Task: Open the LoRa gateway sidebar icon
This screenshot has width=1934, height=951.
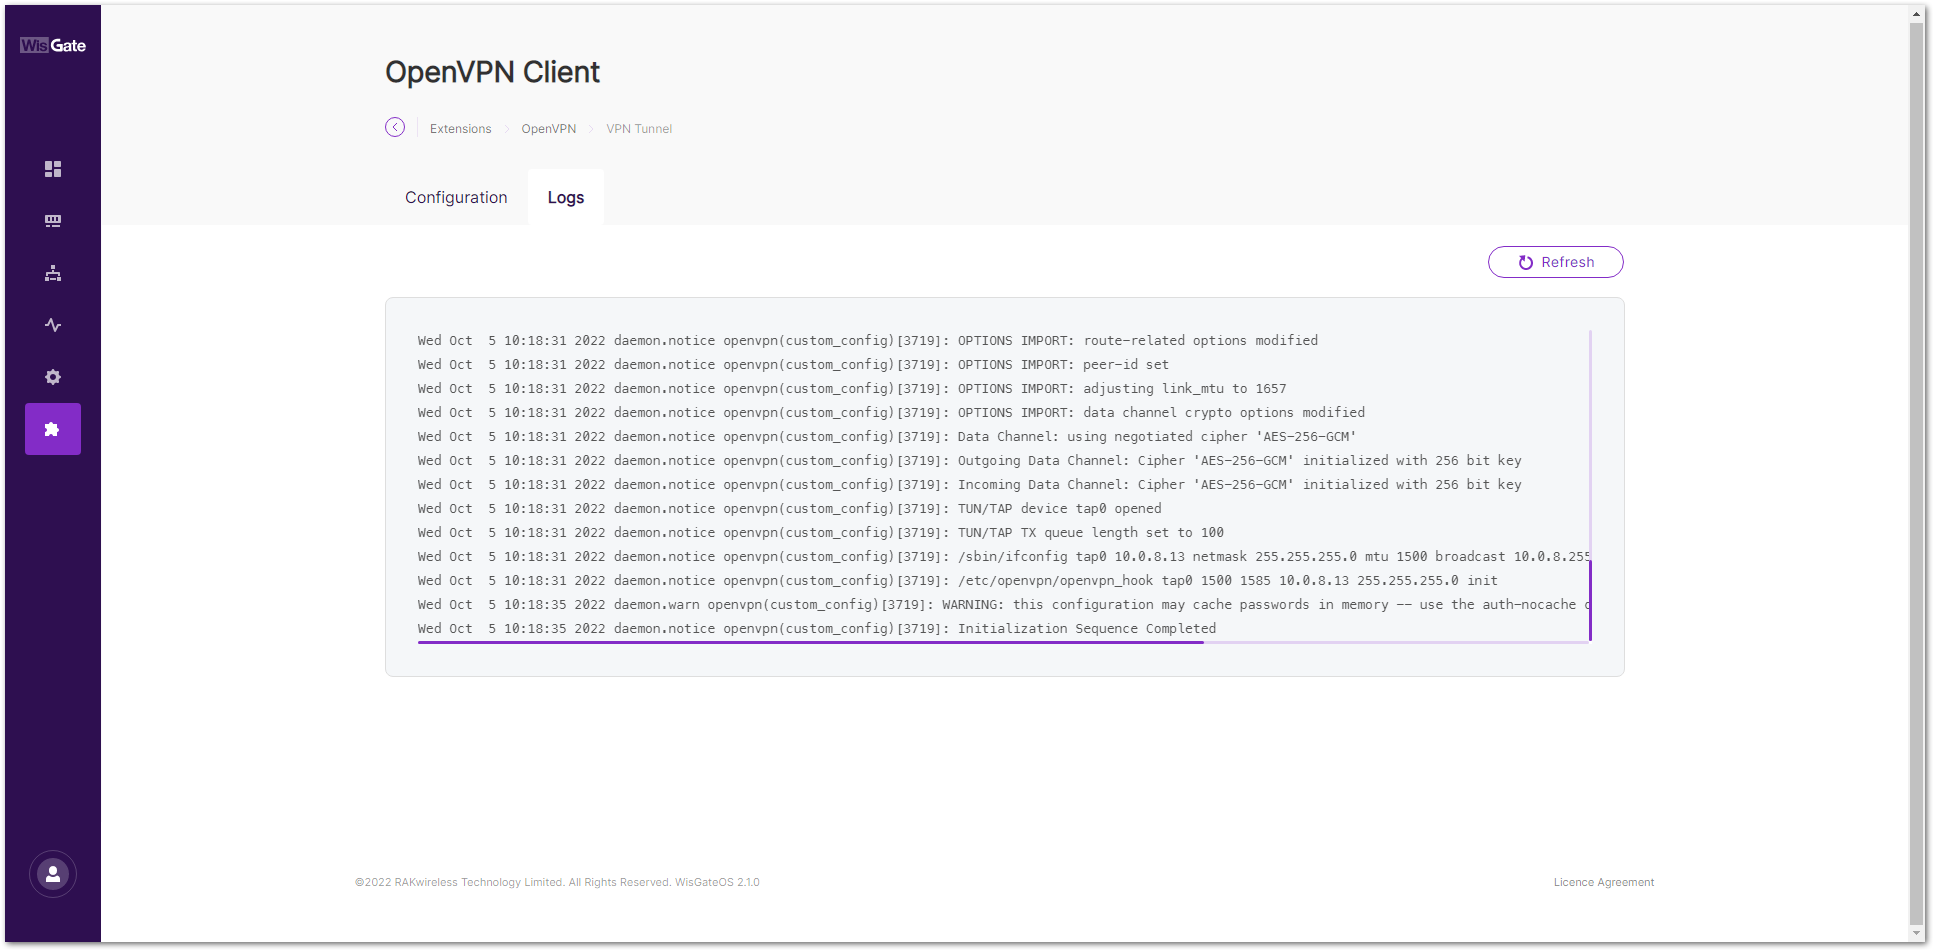Action: click(53, 221)
